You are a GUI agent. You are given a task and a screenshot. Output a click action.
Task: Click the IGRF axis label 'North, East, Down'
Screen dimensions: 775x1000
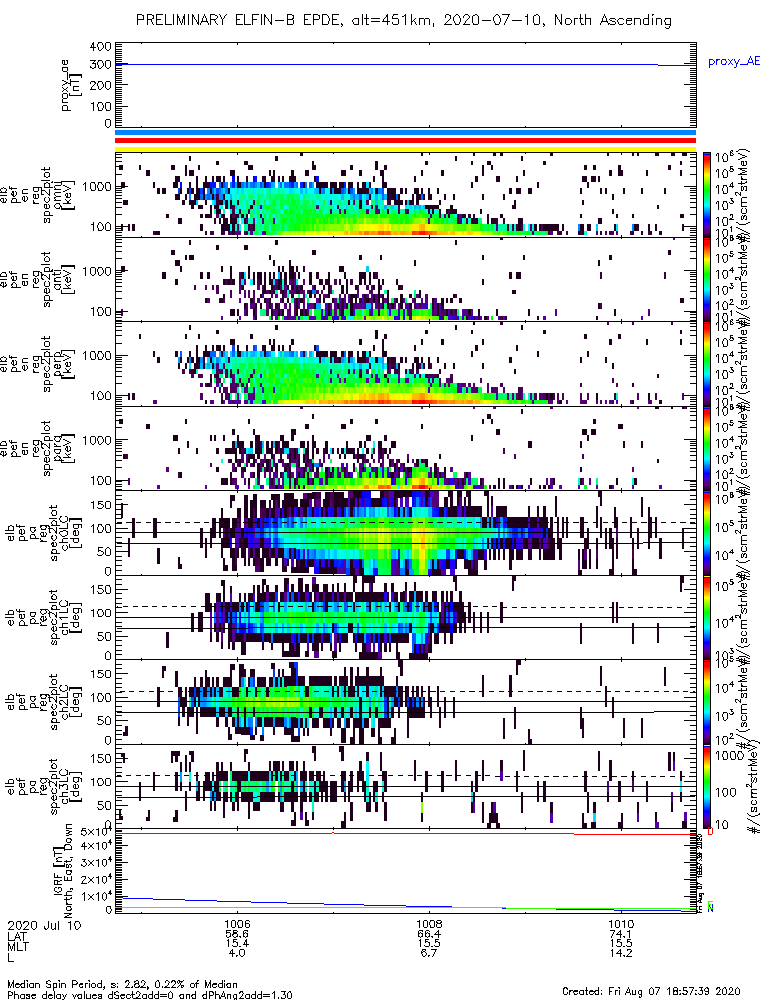click(68, 871)
